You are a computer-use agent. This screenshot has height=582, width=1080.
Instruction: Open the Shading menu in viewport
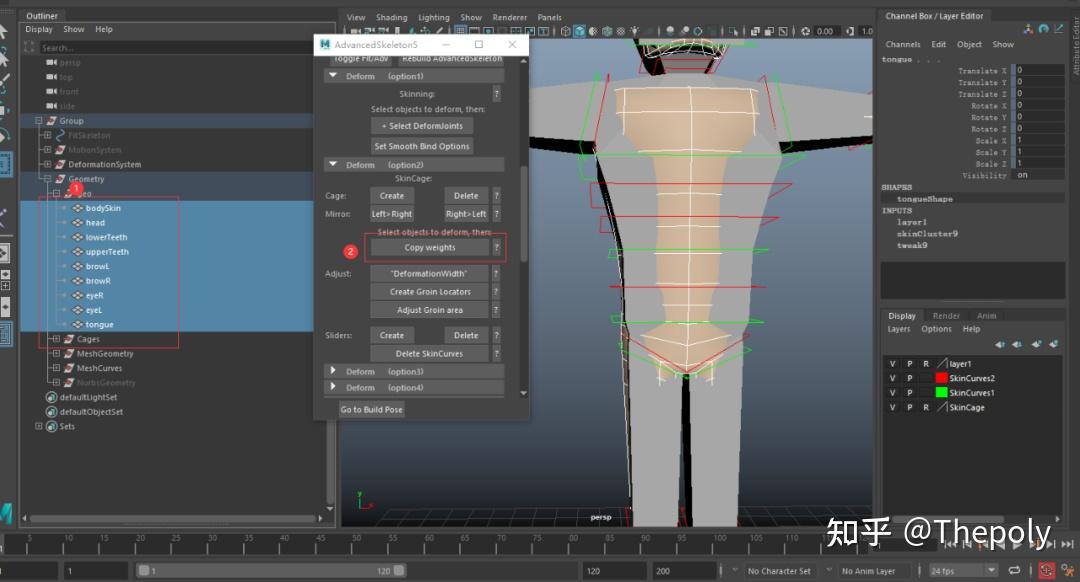391,17
